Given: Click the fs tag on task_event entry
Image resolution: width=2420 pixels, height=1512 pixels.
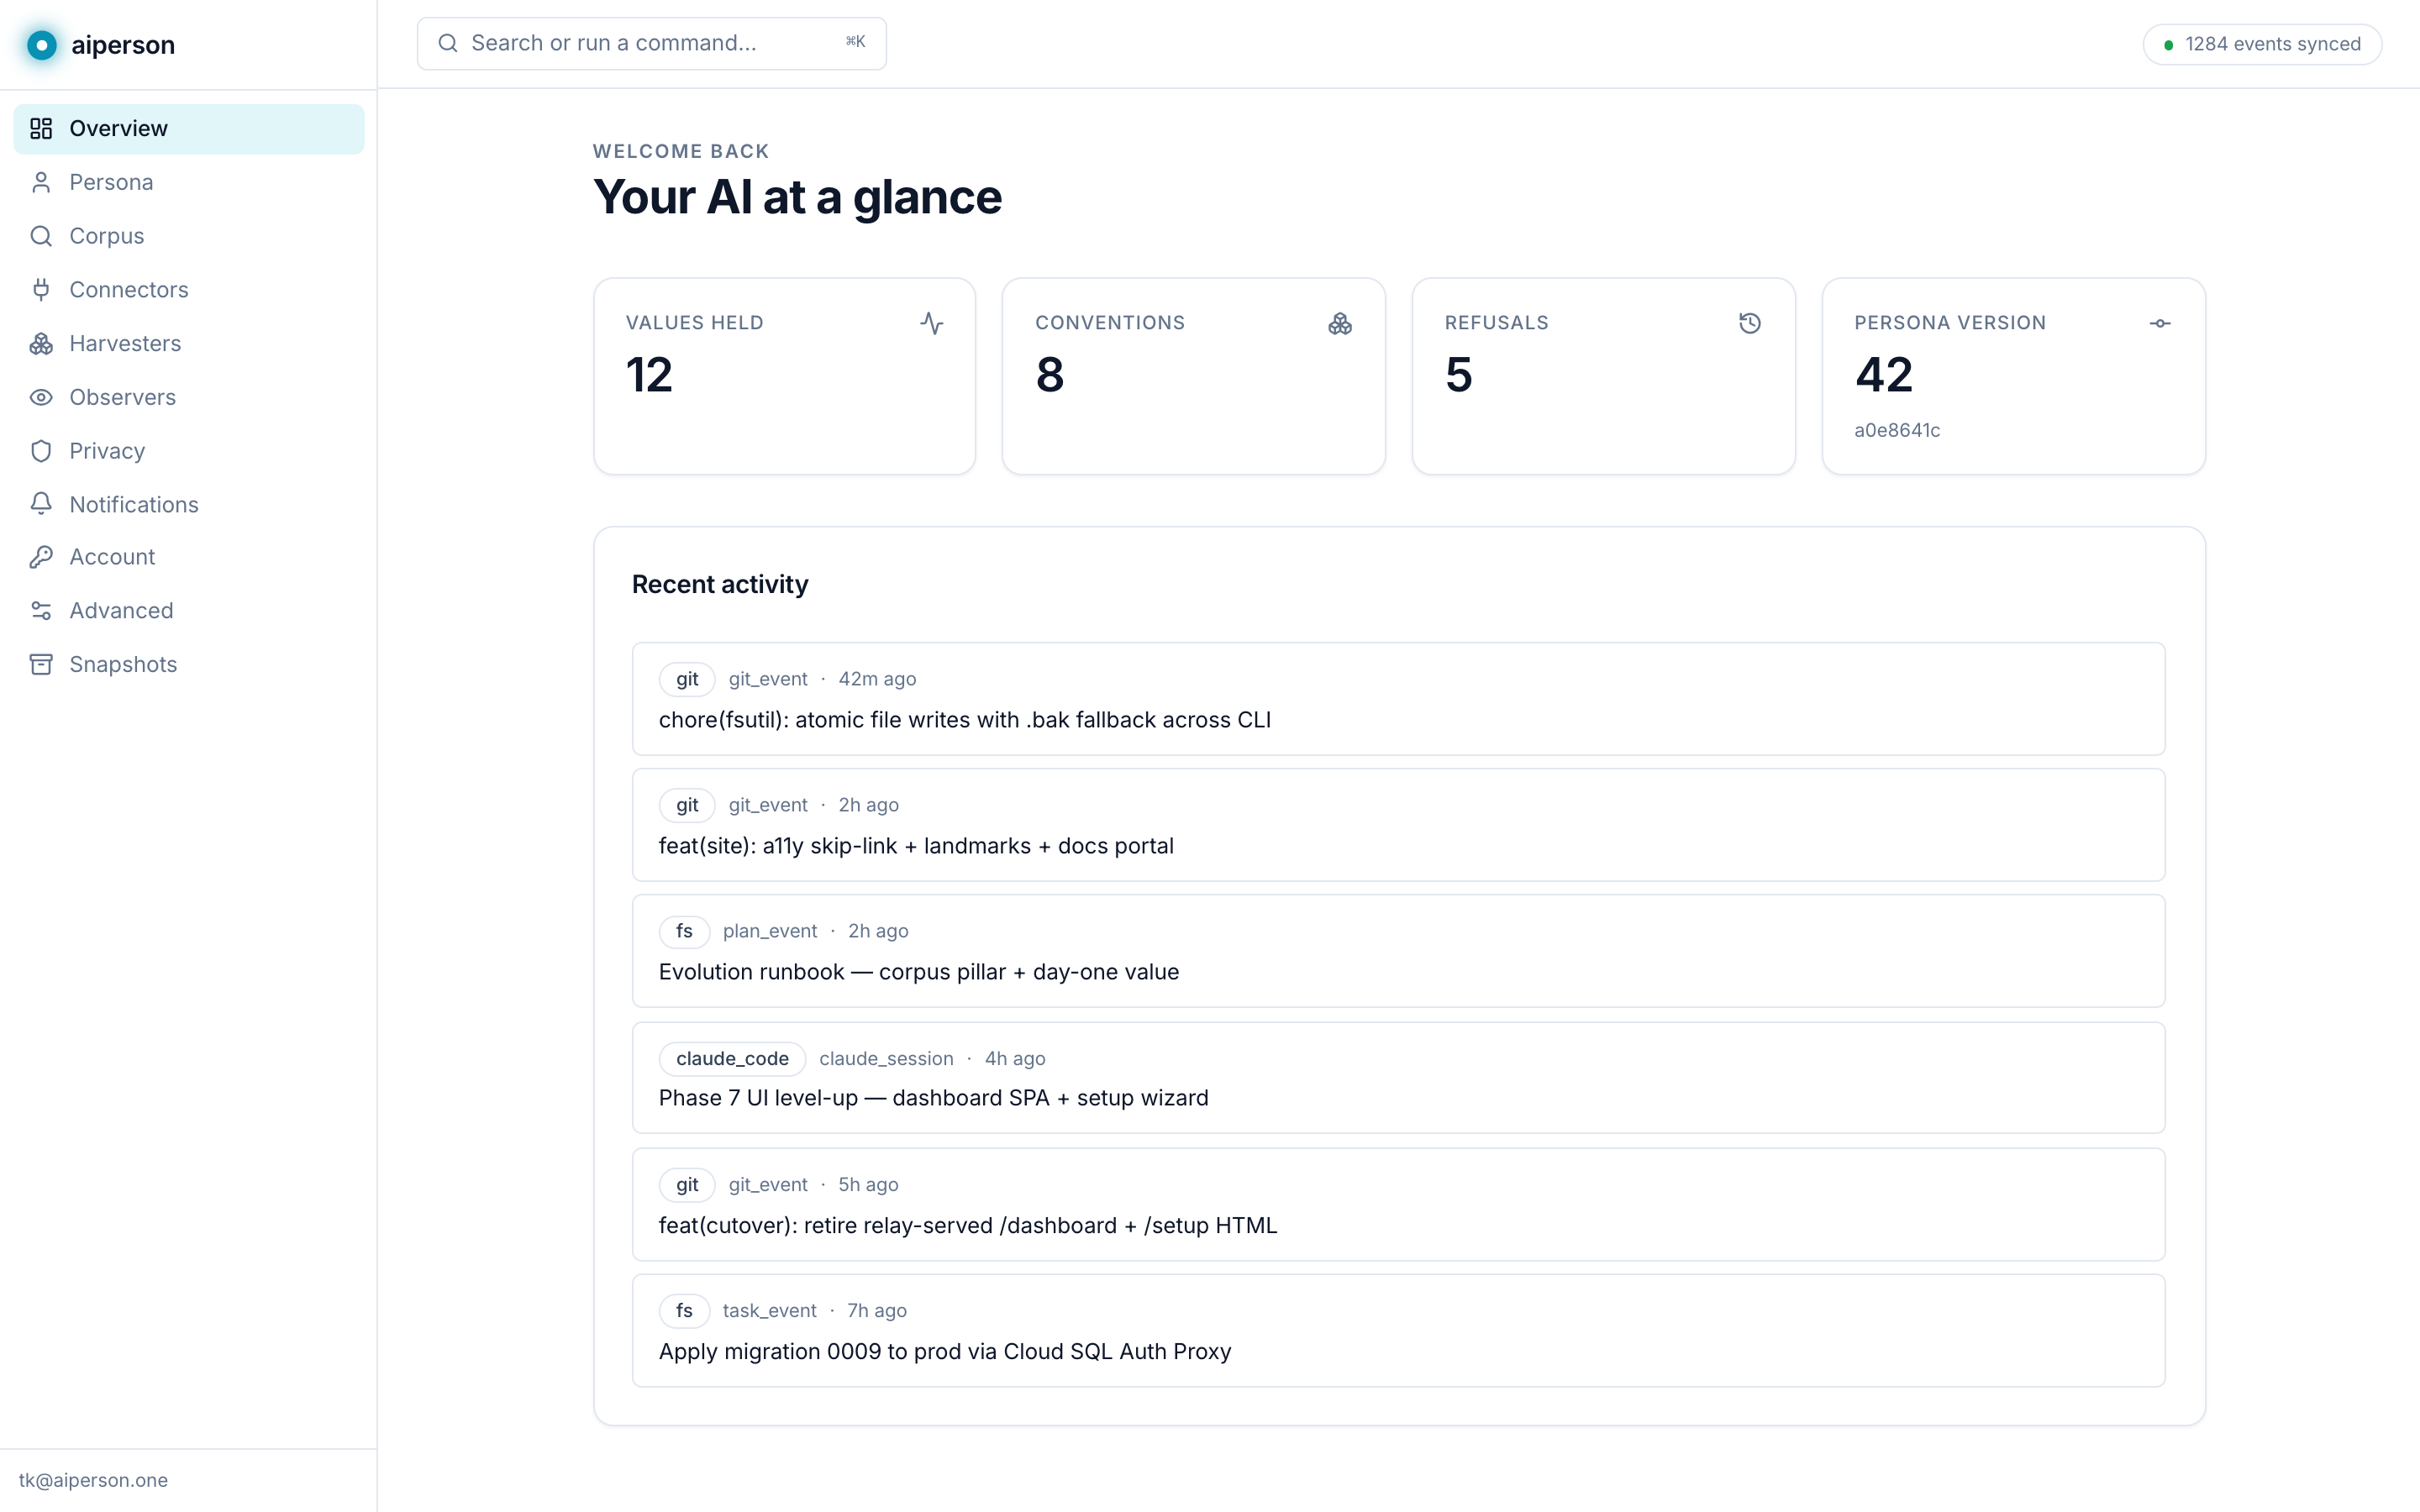Looking at the screenshot, I should coord(684,1311).
